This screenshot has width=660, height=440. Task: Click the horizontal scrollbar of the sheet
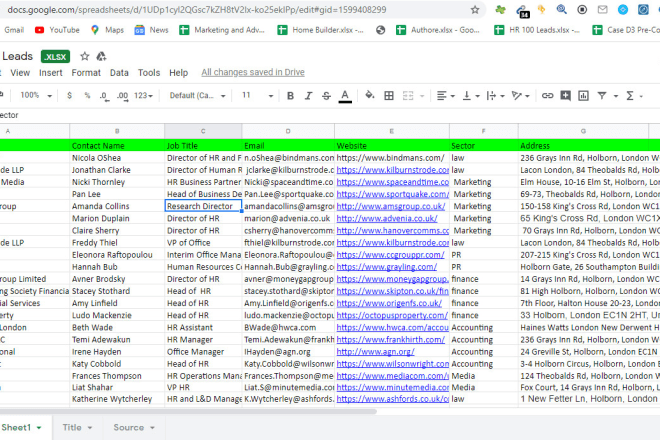(x=187, y=411)
